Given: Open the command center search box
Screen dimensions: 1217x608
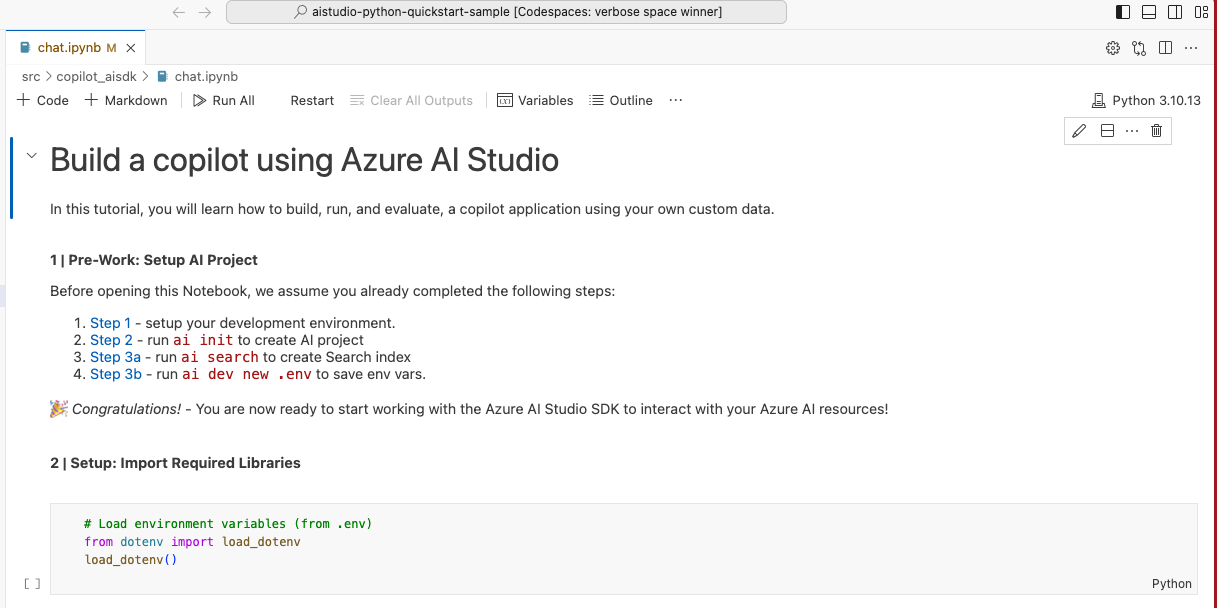Looking at the screenshot, I should (x=506, y=12).
